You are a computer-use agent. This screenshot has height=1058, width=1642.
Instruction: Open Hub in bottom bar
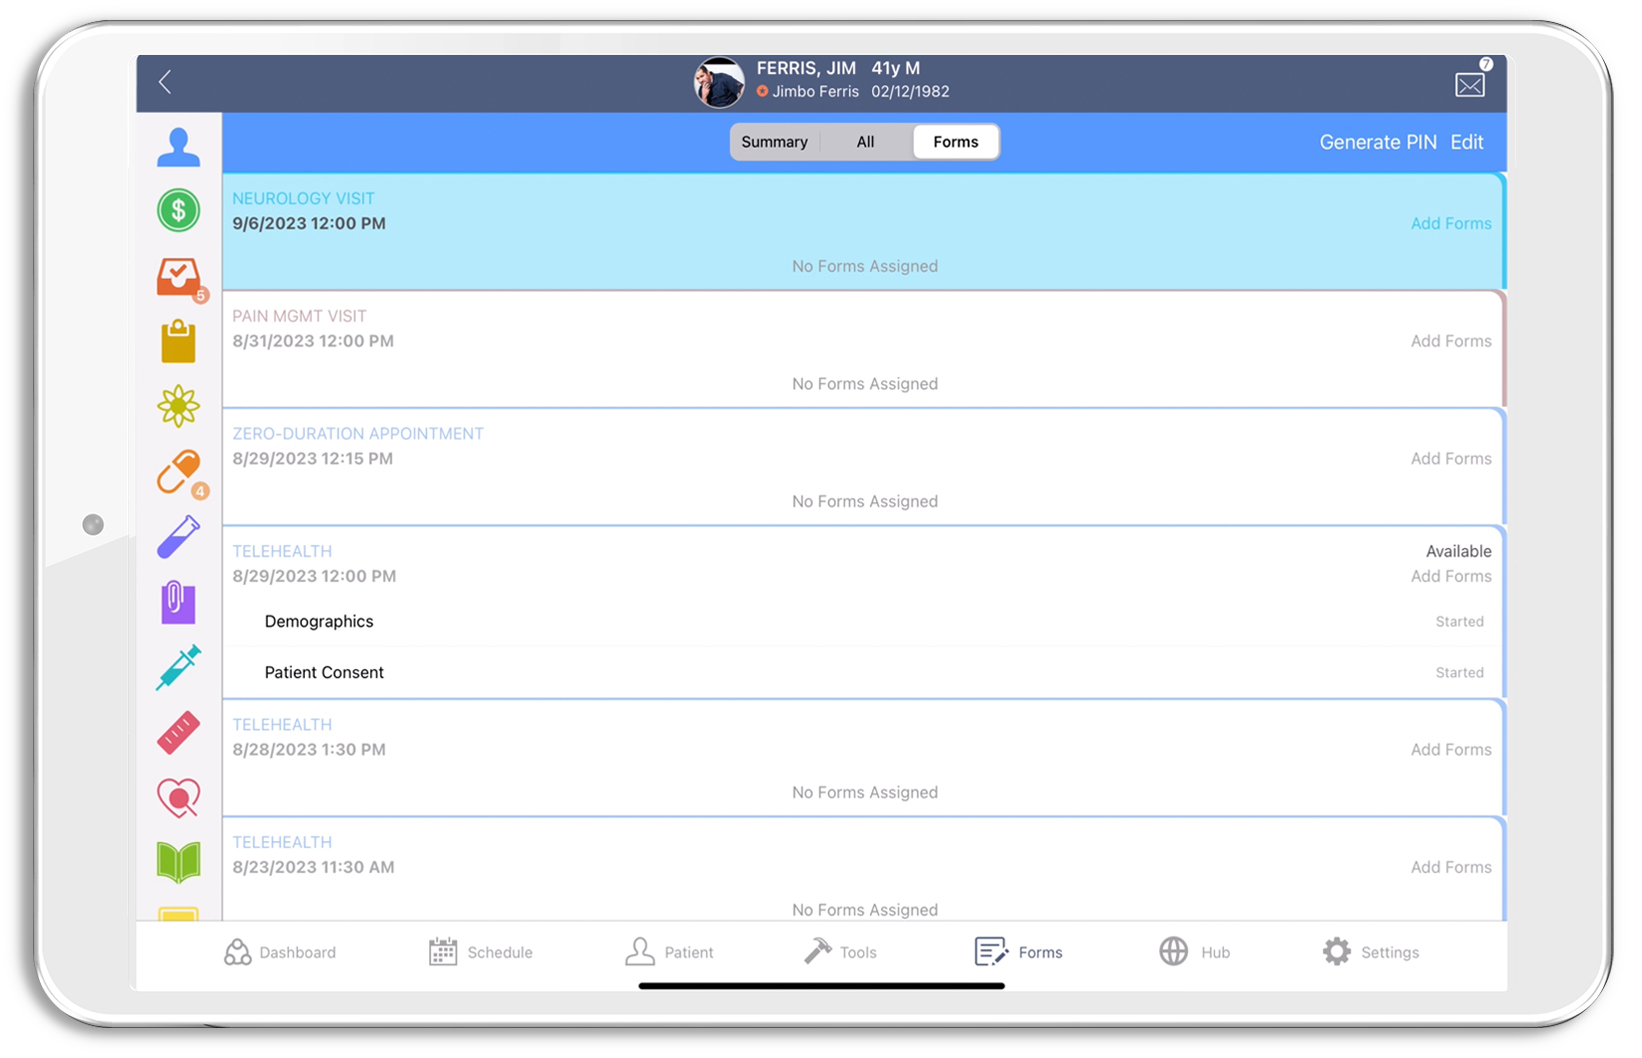(1194, 952)
